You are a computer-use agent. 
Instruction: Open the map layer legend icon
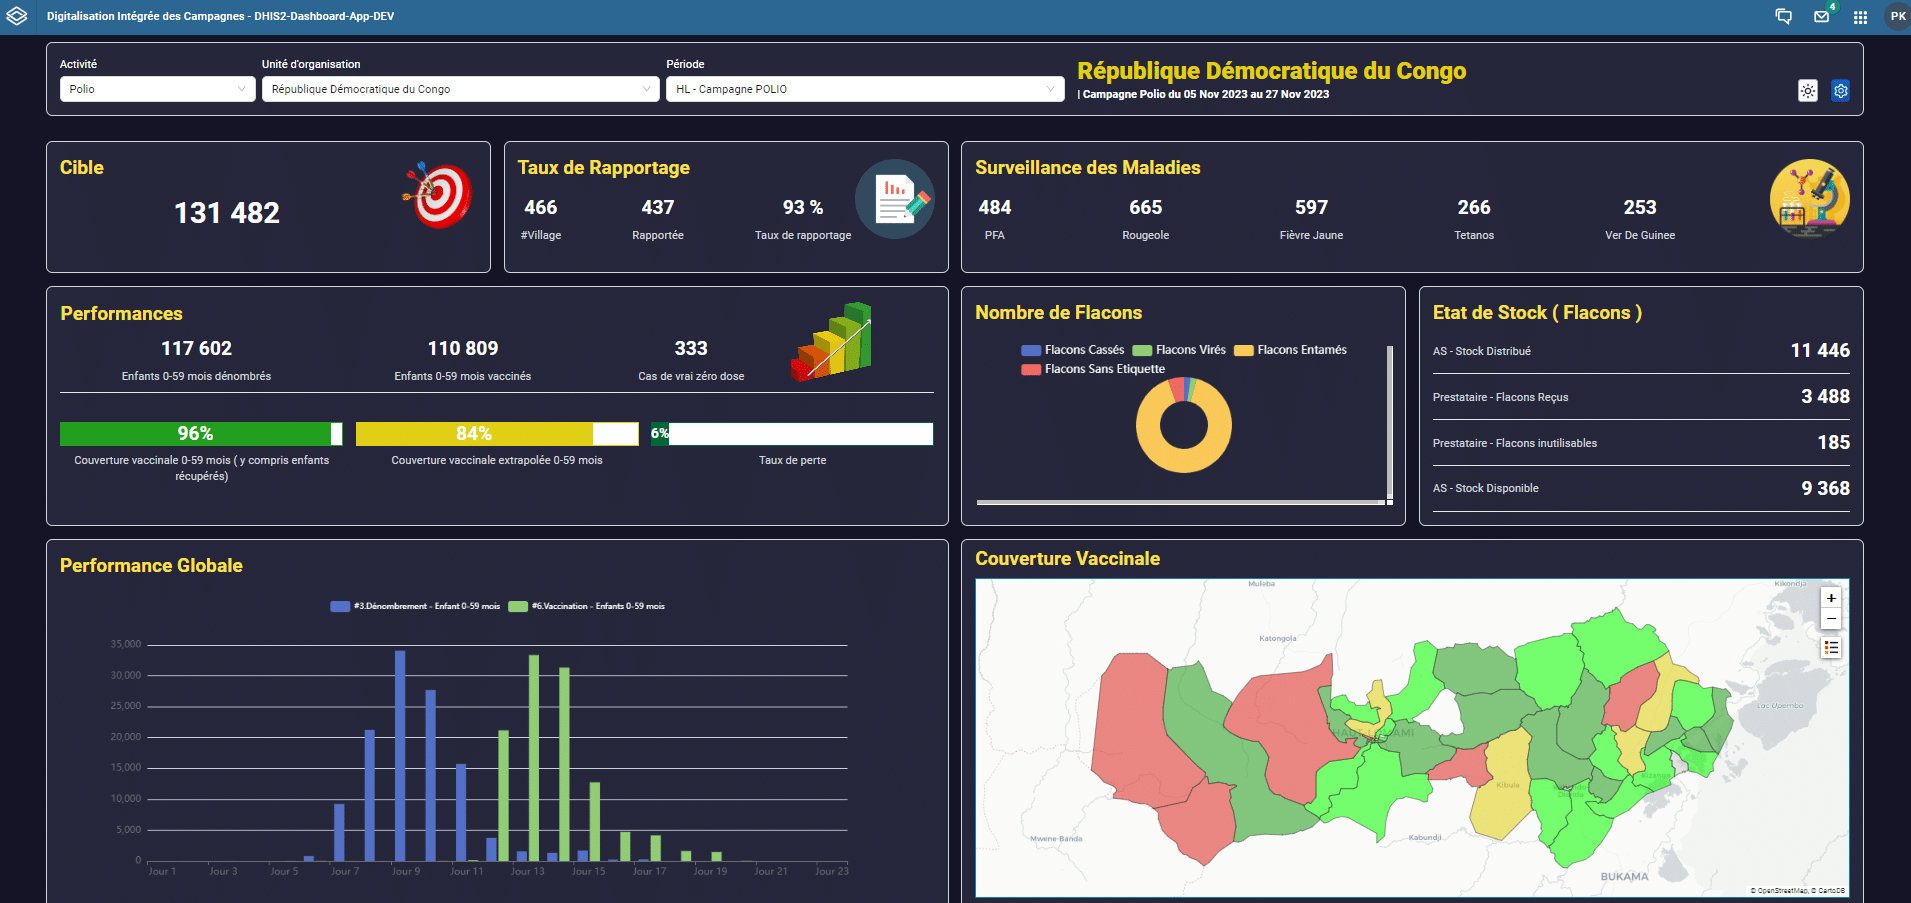tap(1831, 647)
